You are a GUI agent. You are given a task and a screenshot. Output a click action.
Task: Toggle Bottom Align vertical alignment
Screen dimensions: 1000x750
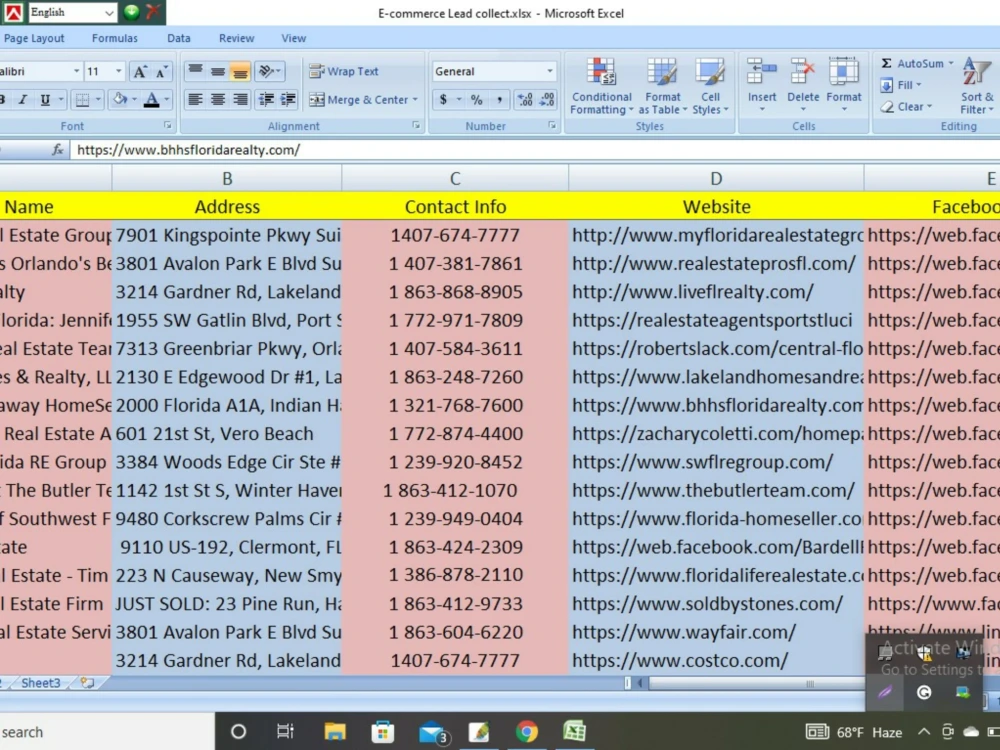tap(240, 71)
